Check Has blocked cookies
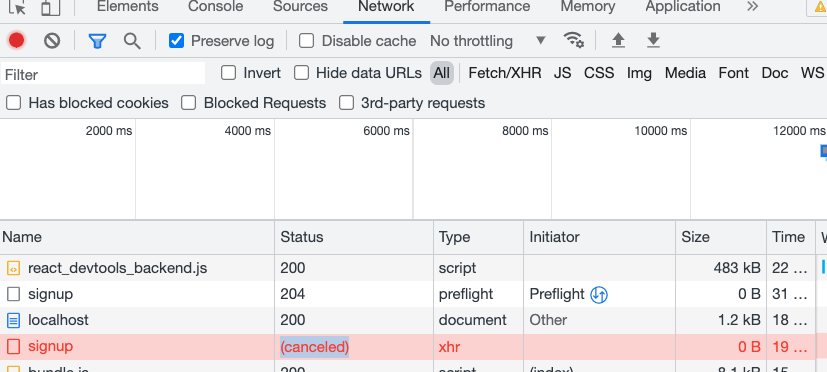 tap(13, 103)
